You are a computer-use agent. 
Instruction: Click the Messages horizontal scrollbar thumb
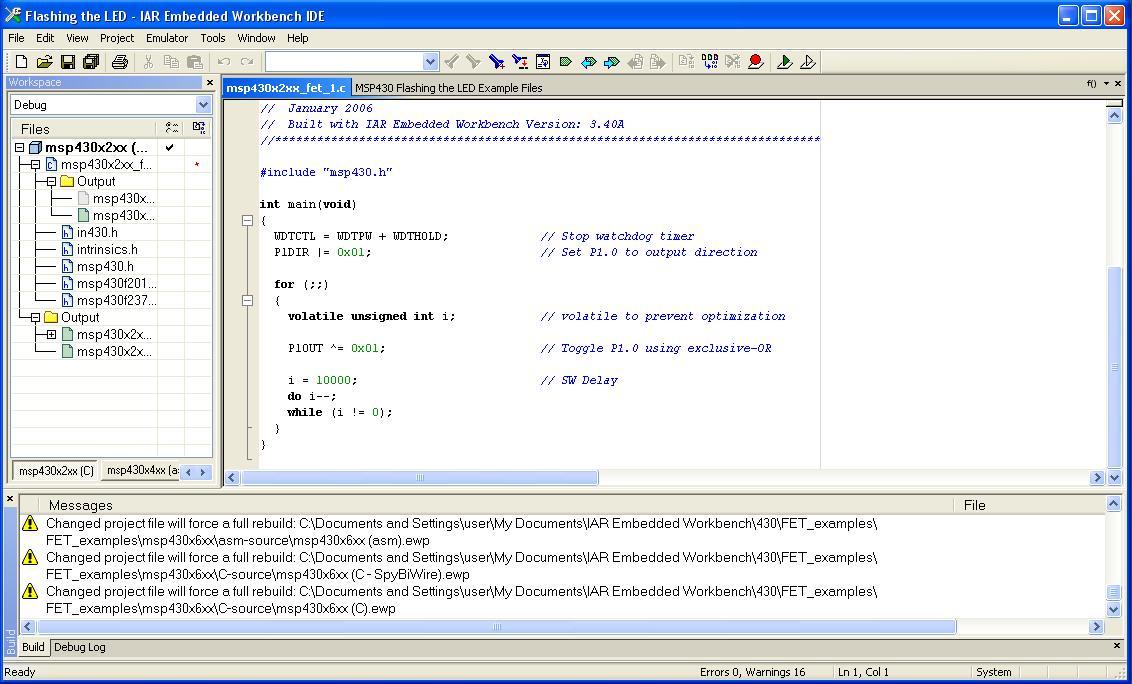tap(497, 626)
